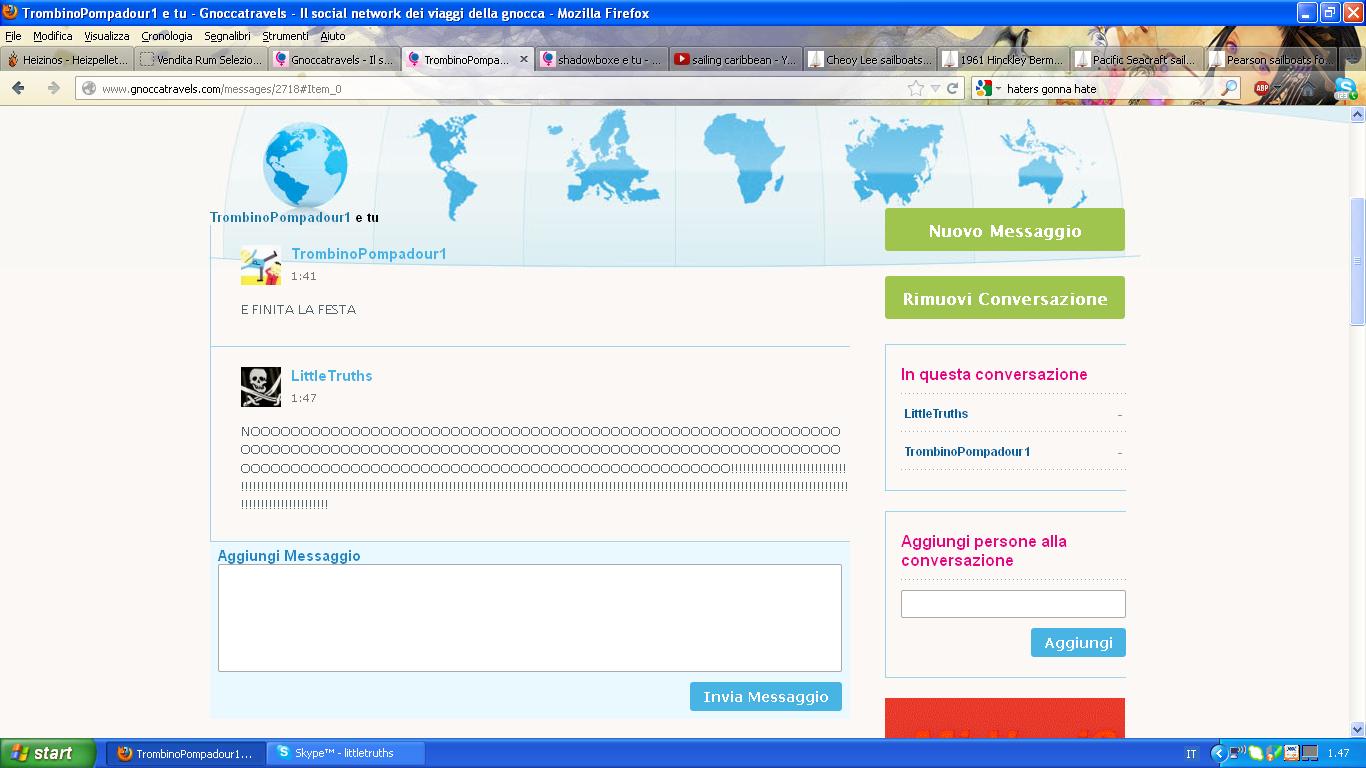Click the Adblock Plus ABP icon
Image resolution: width=1366 pixels, height=768 pixels.
click(1262, 88)
